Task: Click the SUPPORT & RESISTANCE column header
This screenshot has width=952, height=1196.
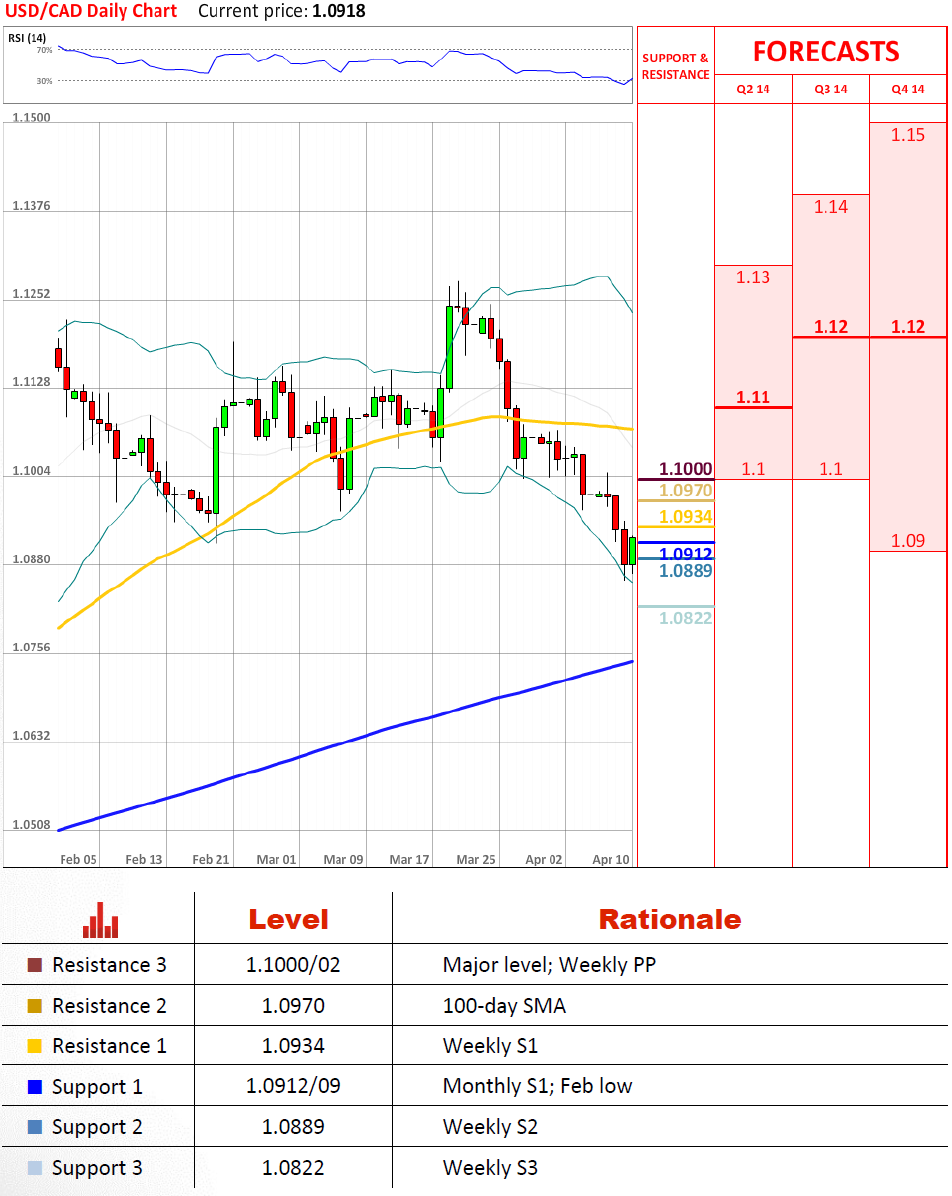Action: (x=675, y=66)
